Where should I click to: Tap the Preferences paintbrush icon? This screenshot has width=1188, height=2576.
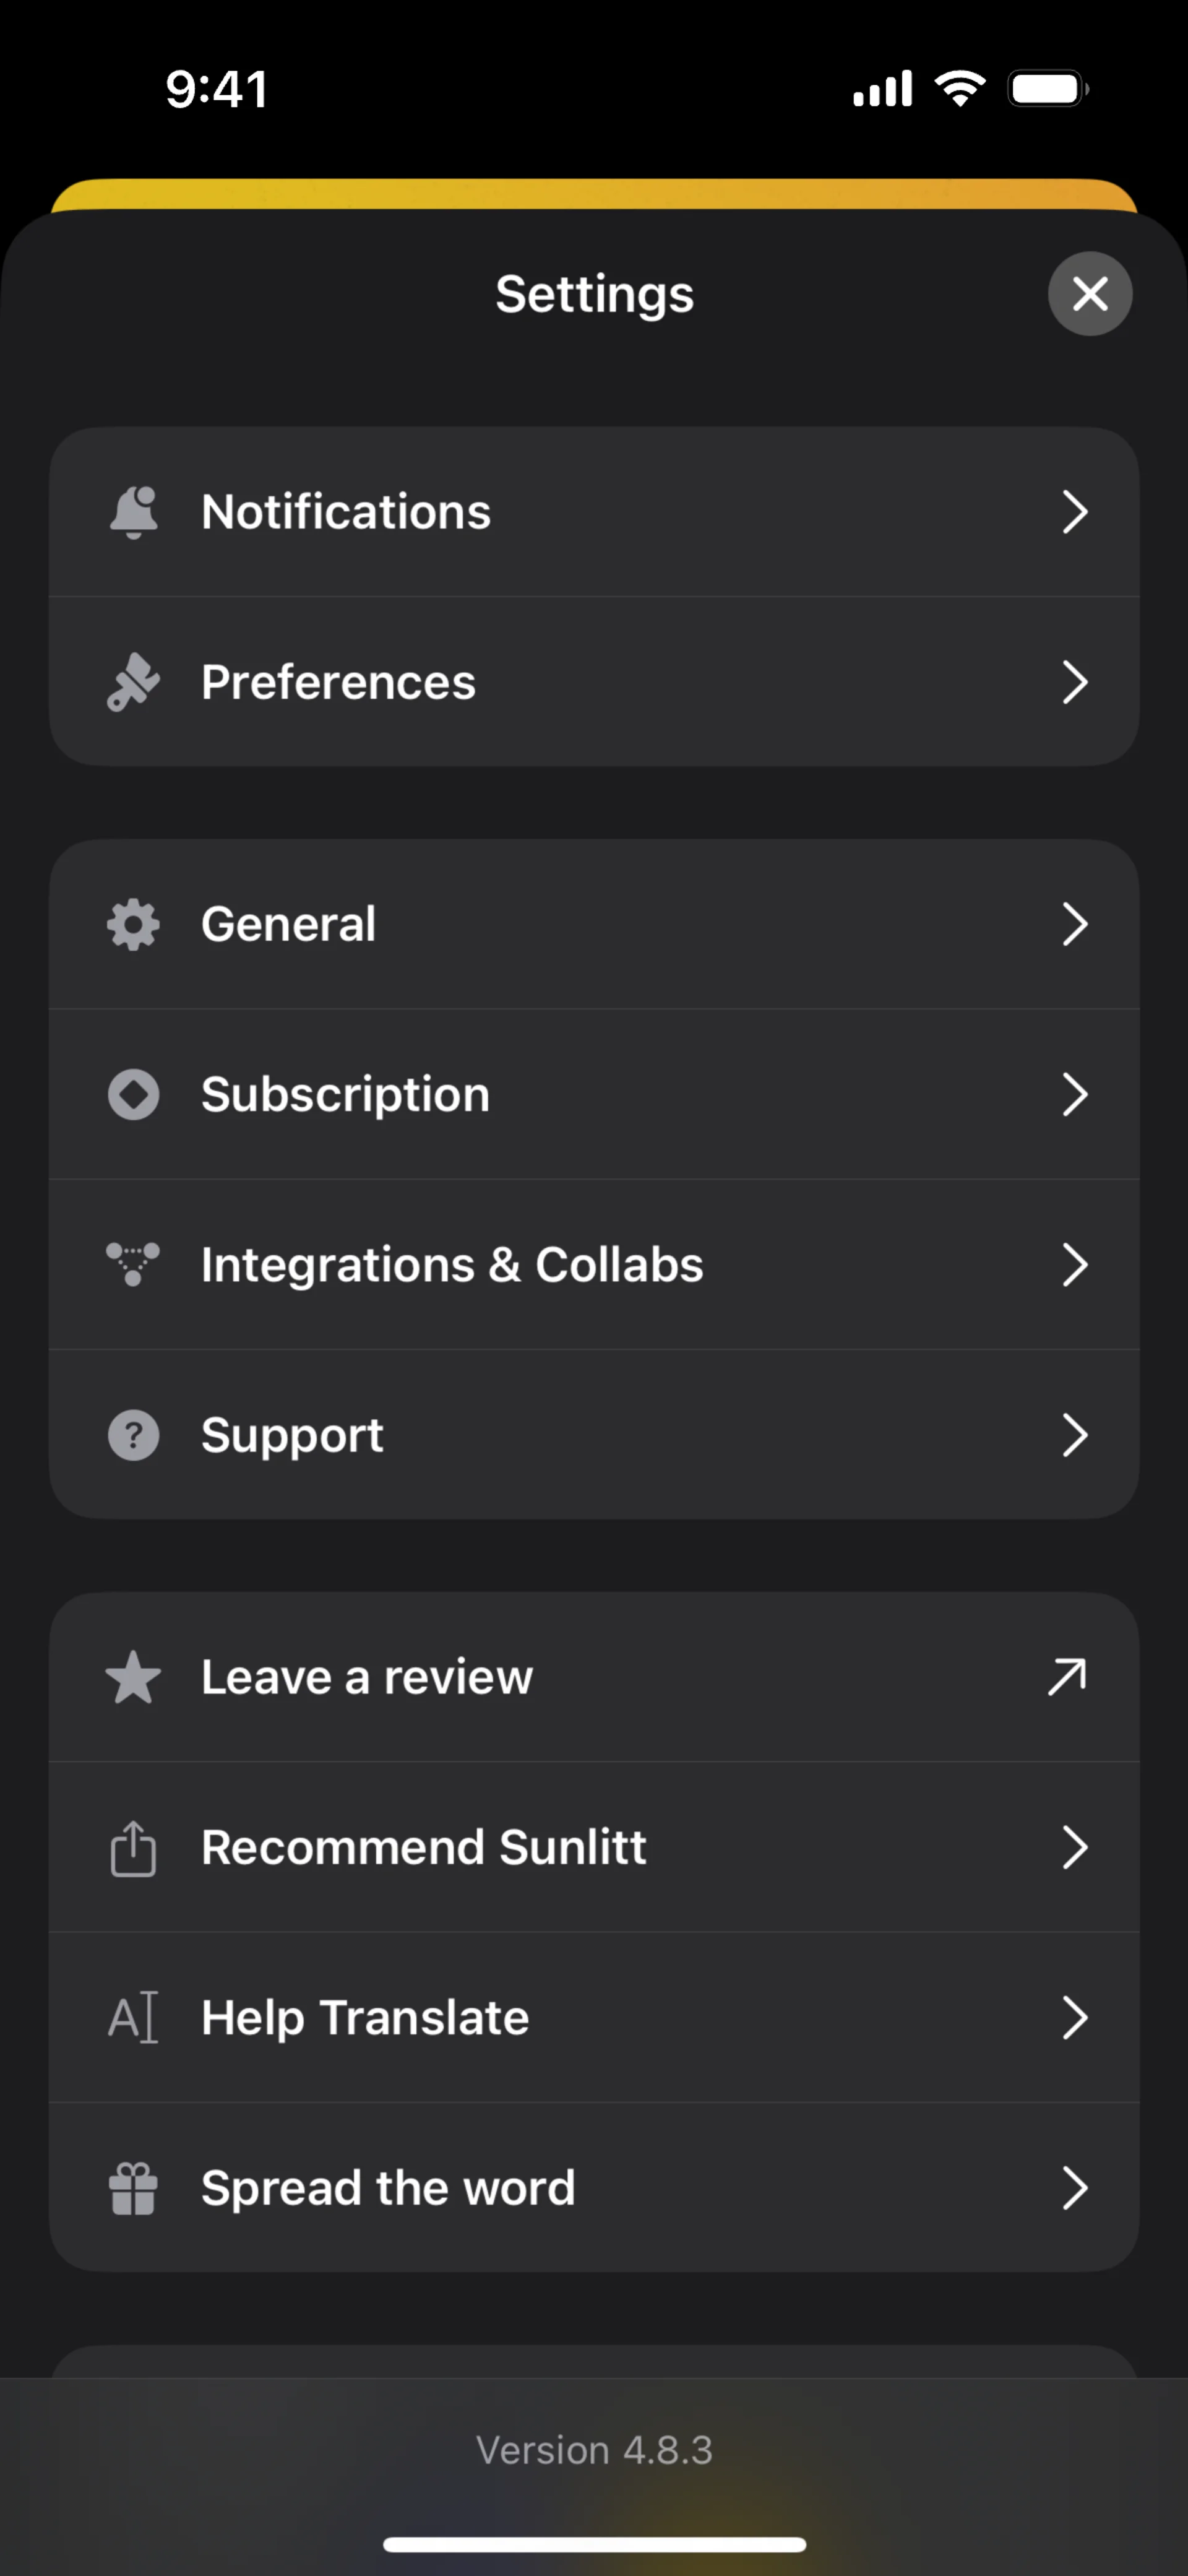[x=133, y=683]
